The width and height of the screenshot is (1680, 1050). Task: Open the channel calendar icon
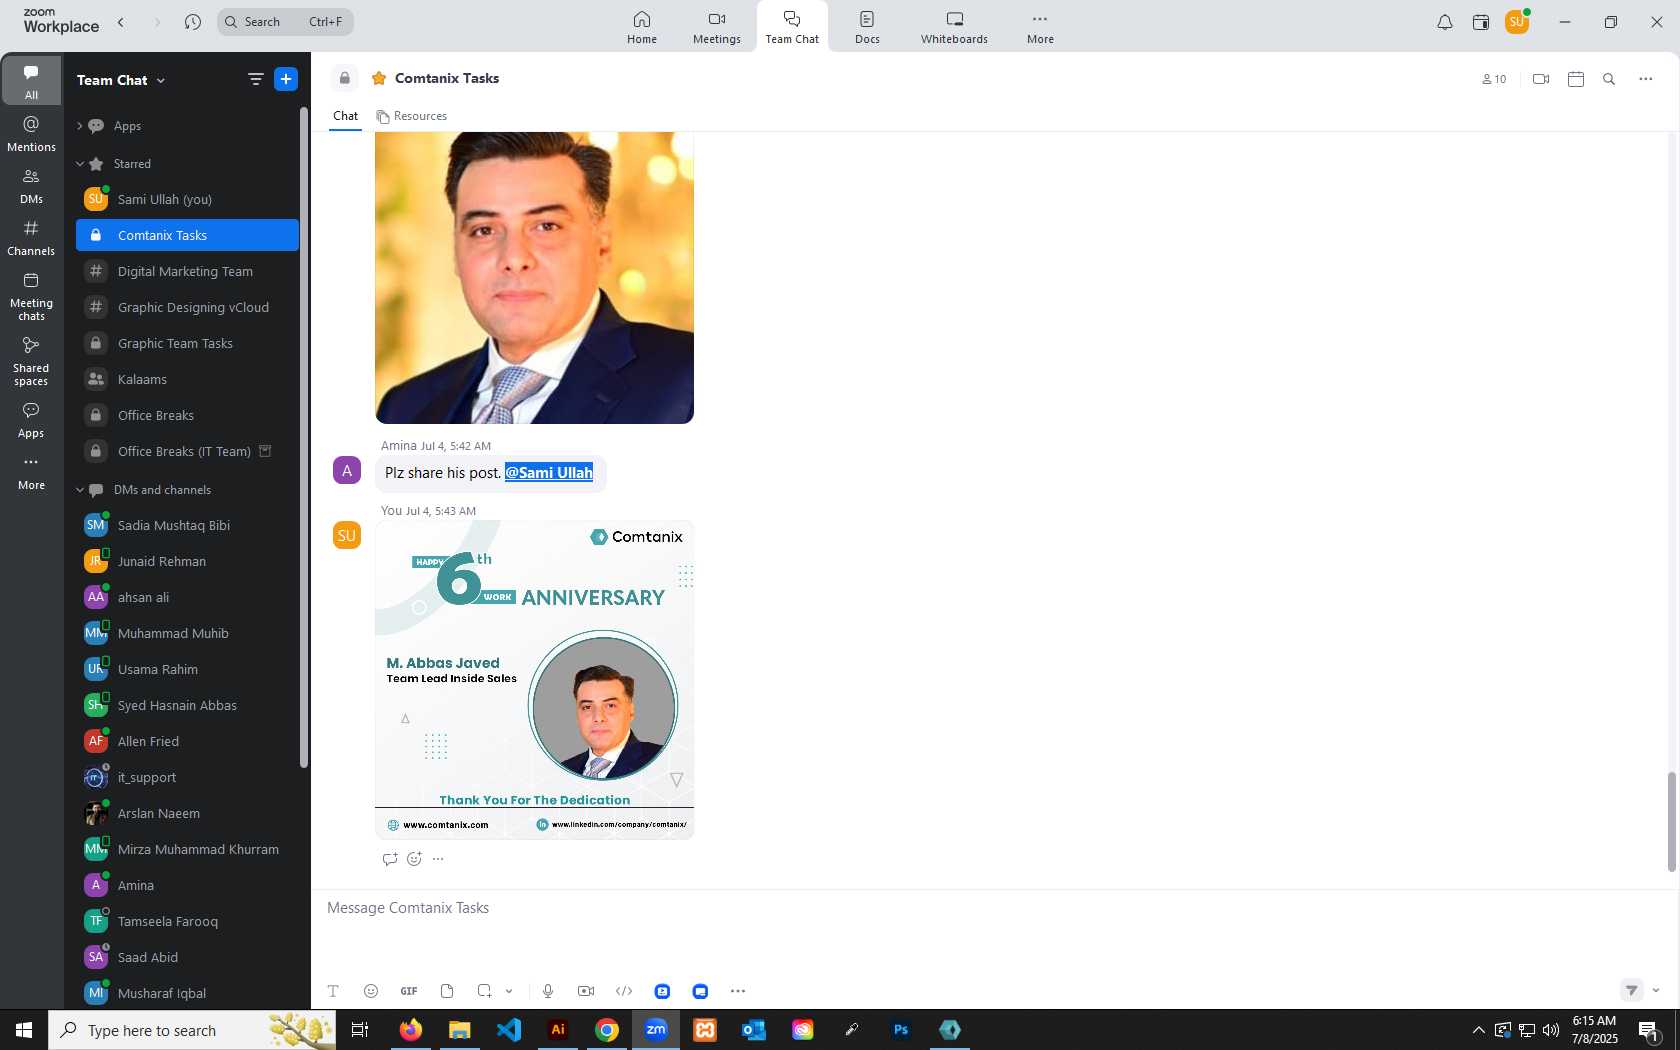click(x=1576, y=79)
